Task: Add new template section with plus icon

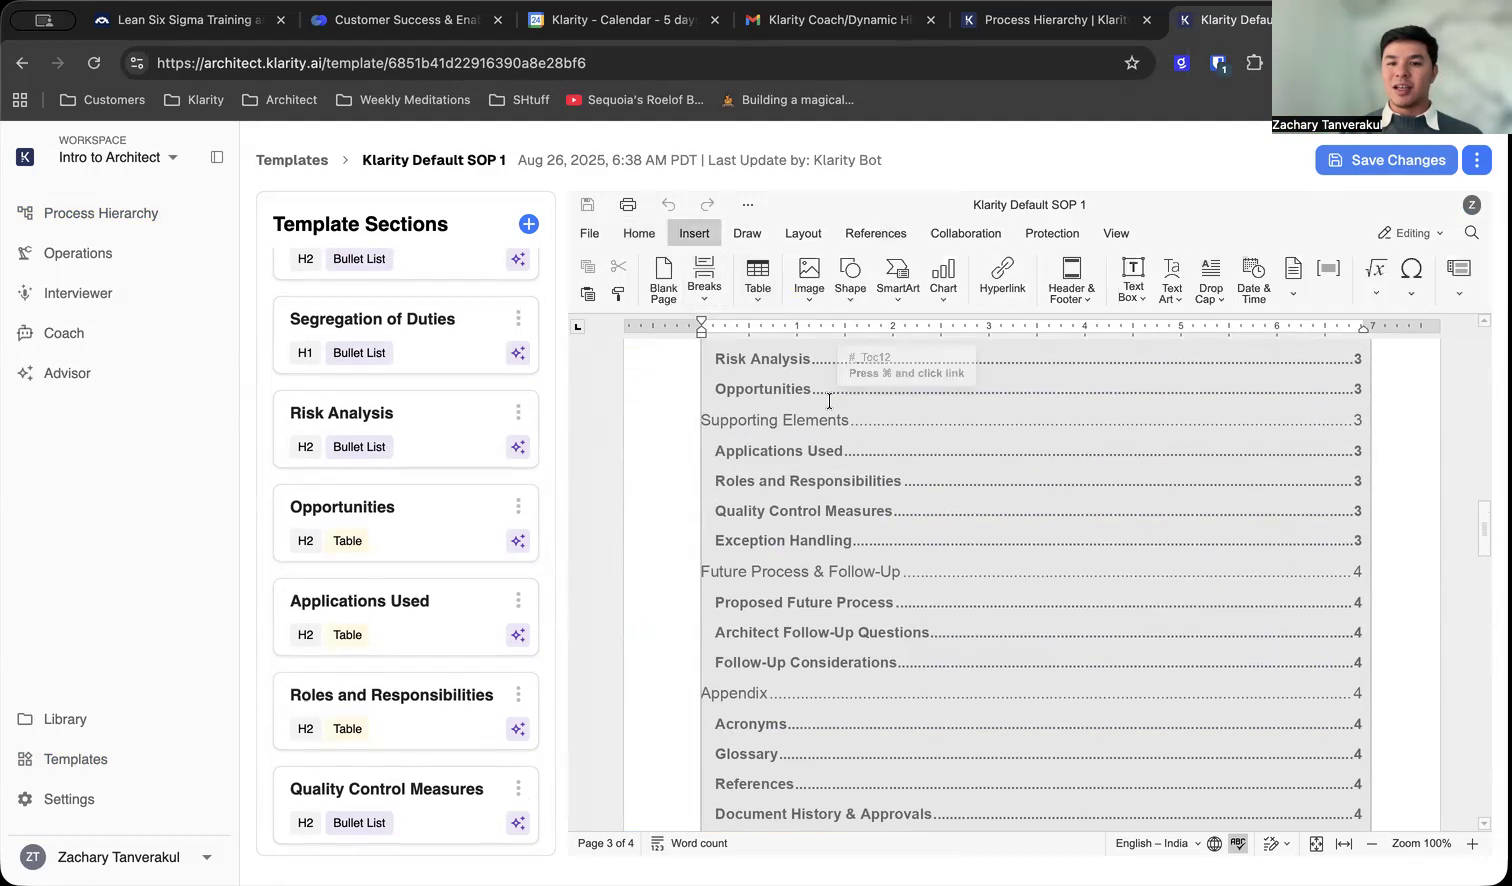Action: (x=529, y=224)
